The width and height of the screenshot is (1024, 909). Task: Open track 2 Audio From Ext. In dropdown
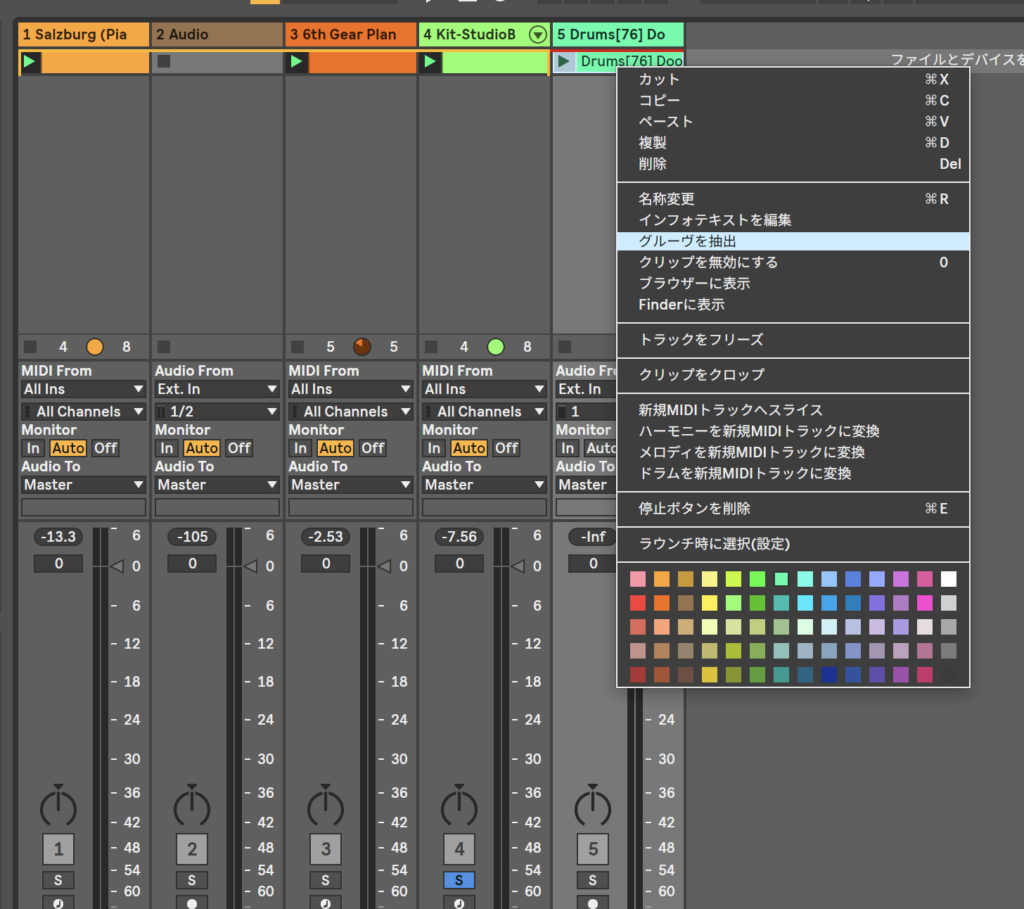pos(217,389)
